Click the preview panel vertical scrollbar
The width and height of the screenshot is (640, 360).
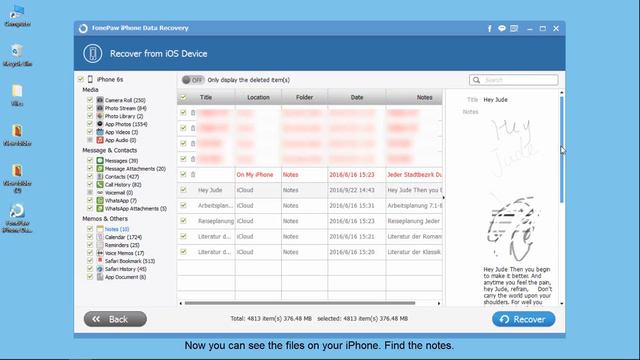pyautogui.click(x=562, y=149)
